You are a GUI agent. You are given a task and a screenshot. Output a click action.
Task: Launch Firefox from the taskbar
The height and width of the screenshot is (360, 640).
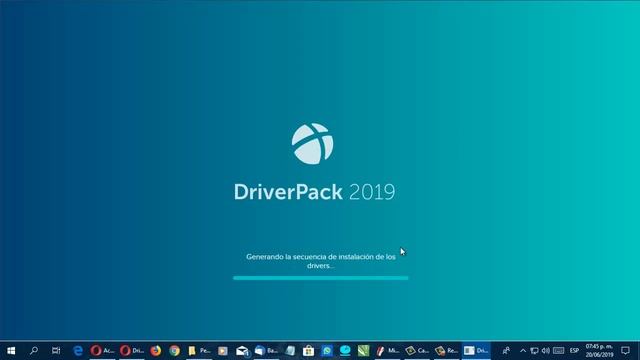156,351
